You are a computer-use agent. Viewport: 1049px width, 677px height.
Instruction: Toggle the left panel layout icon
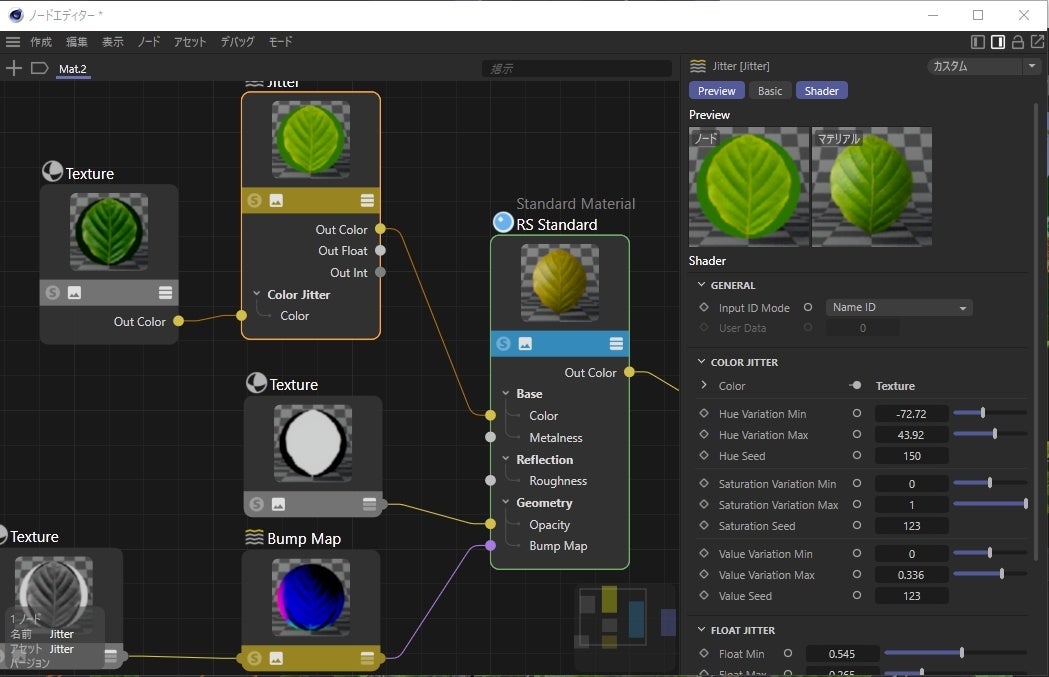(978, 42)
